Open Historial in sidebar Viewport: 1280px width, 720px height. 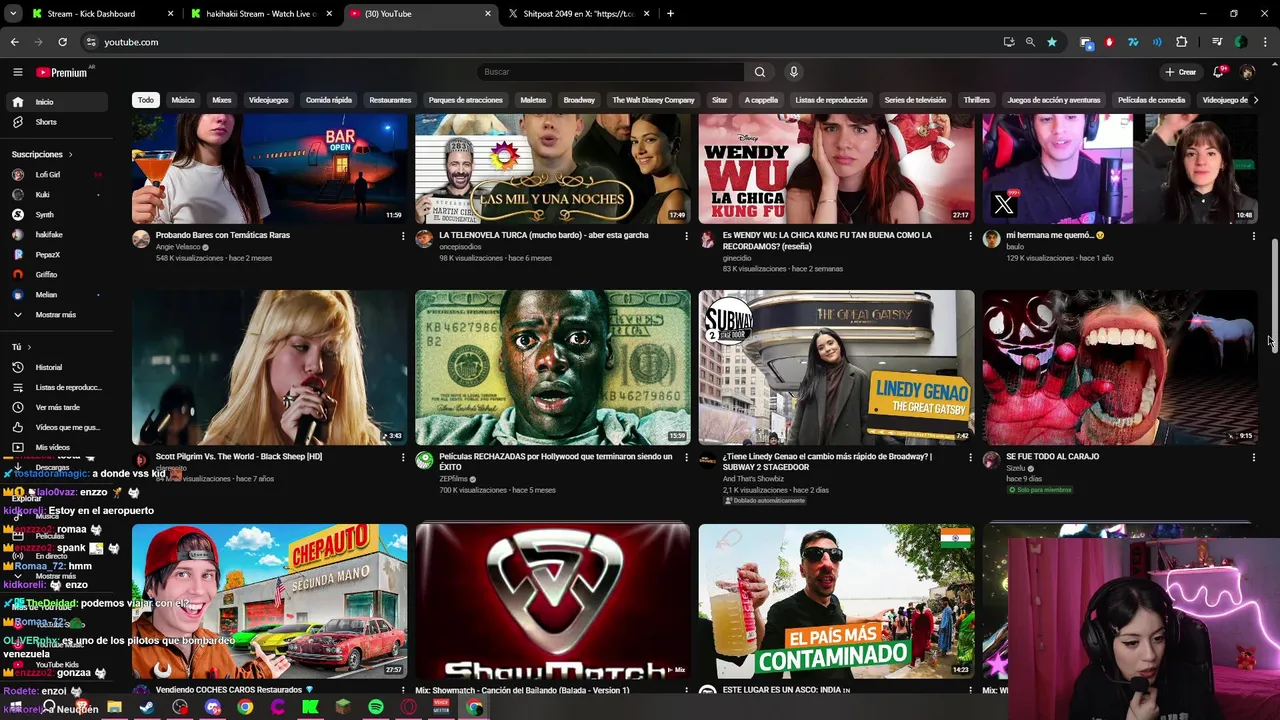coord(58,367)
